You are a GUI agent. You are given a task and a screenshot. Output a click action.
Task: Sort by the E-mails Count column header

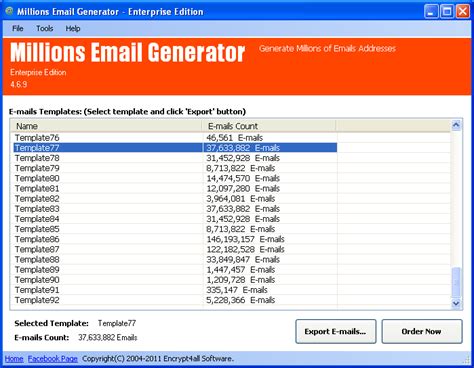(269, 126)
